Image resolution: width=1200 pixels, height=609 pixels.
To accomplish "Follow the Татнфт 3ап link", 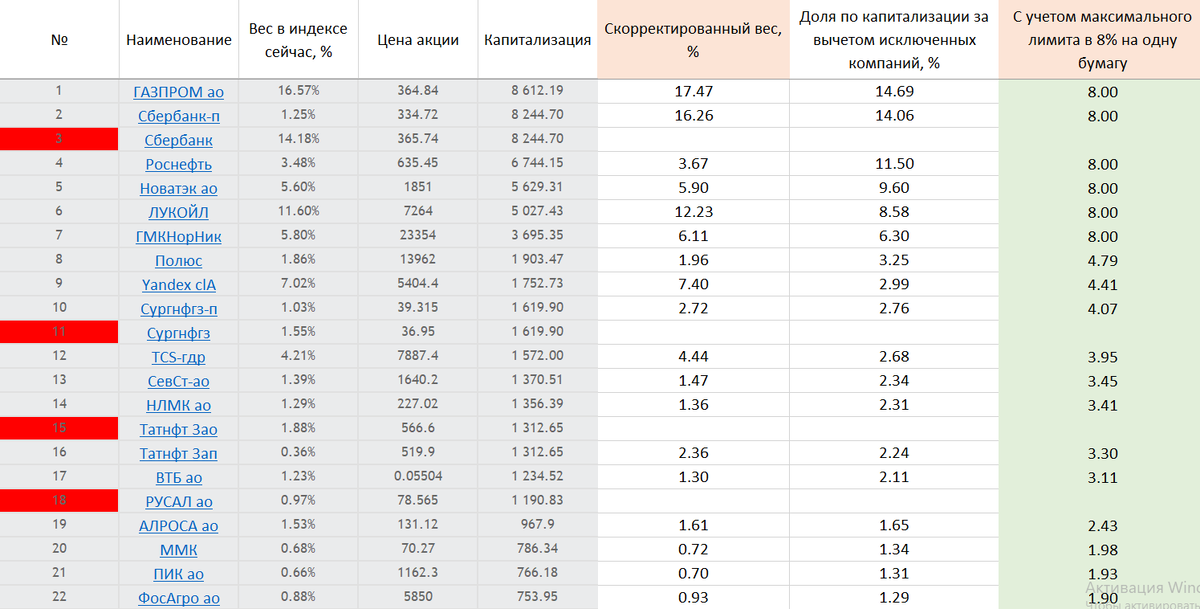I will tap(179, 453).
